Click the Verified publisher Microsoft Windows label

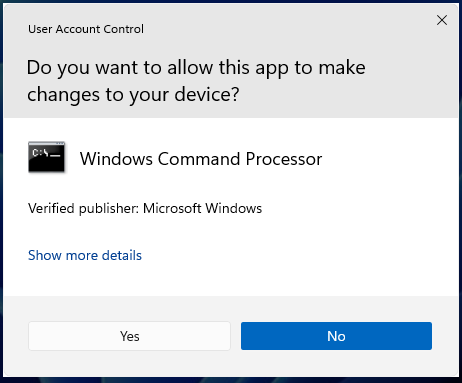(145, 209)
